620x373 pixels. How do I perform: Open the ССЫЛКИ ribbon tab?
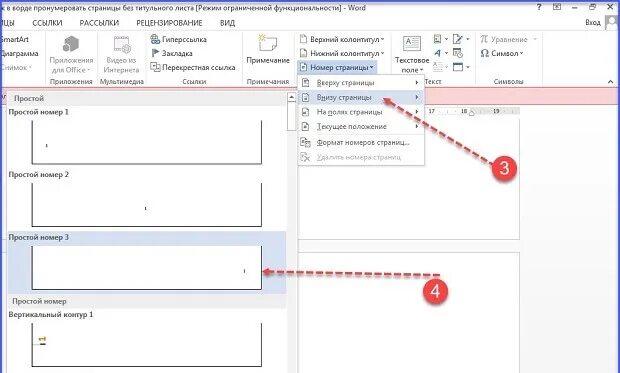[x=47, y=23]
